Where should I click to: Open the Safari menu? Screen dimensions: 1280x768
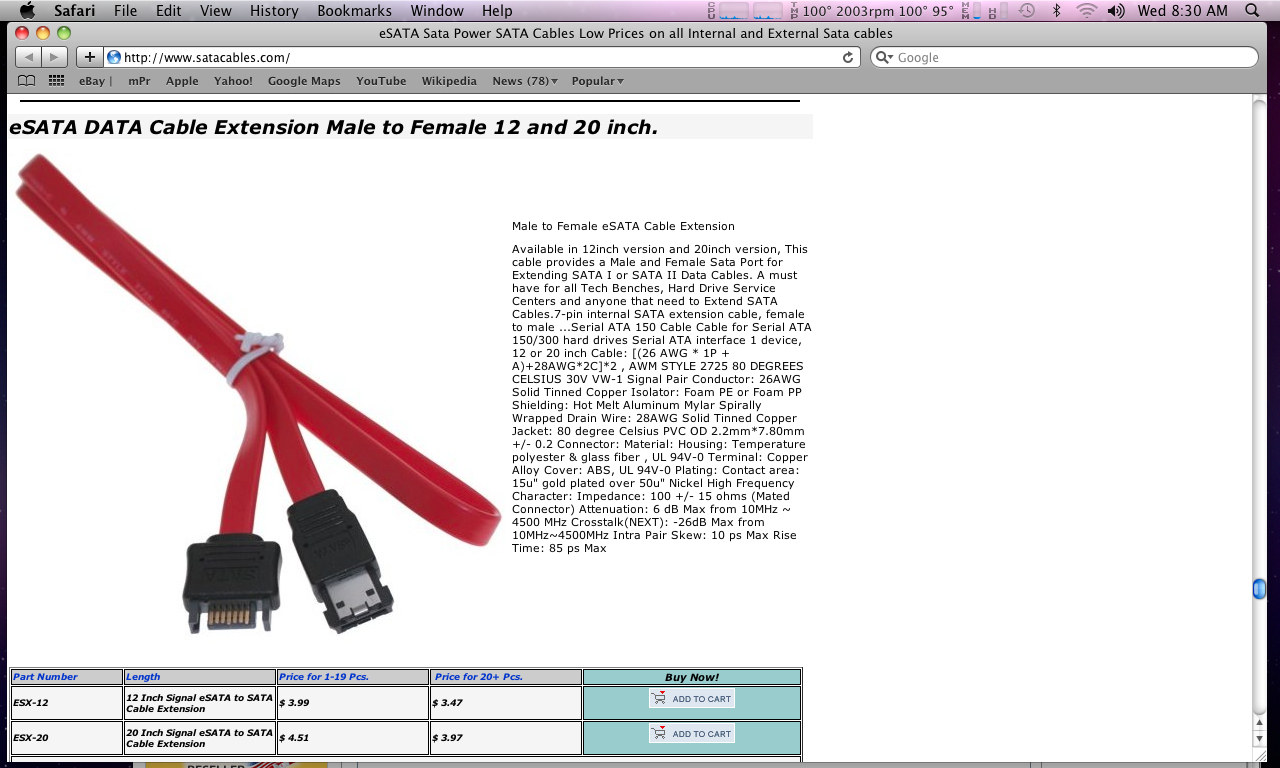(75, 11)
